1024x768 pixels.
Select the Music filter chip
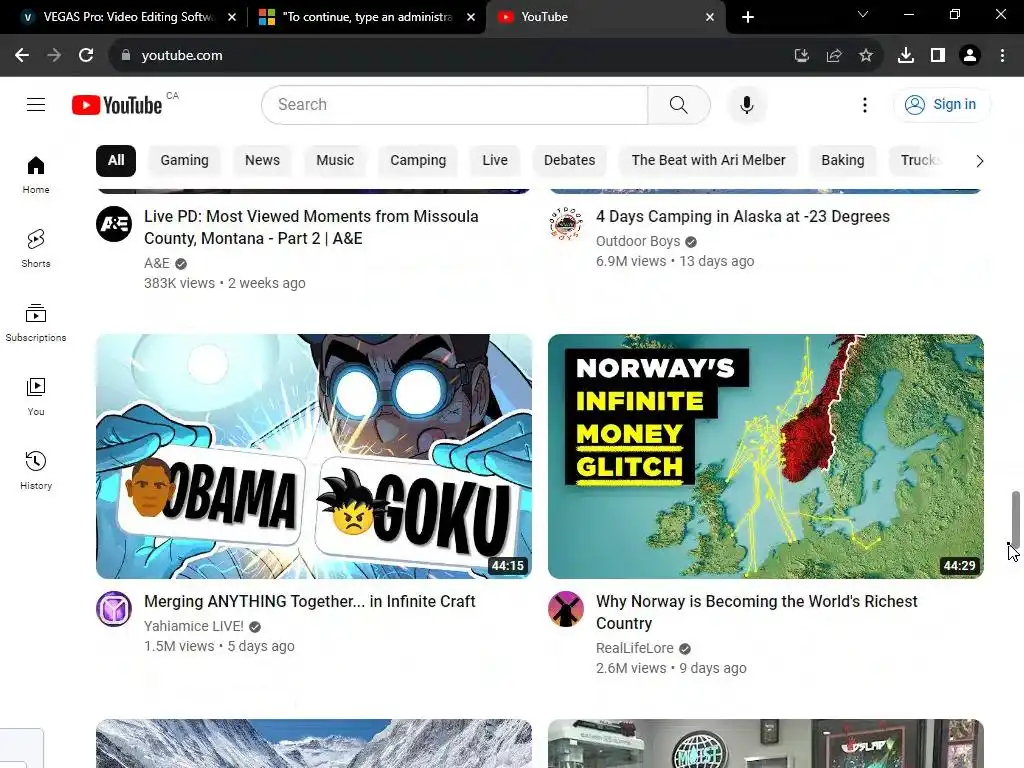pyautogui.click(x=335, y=161)
